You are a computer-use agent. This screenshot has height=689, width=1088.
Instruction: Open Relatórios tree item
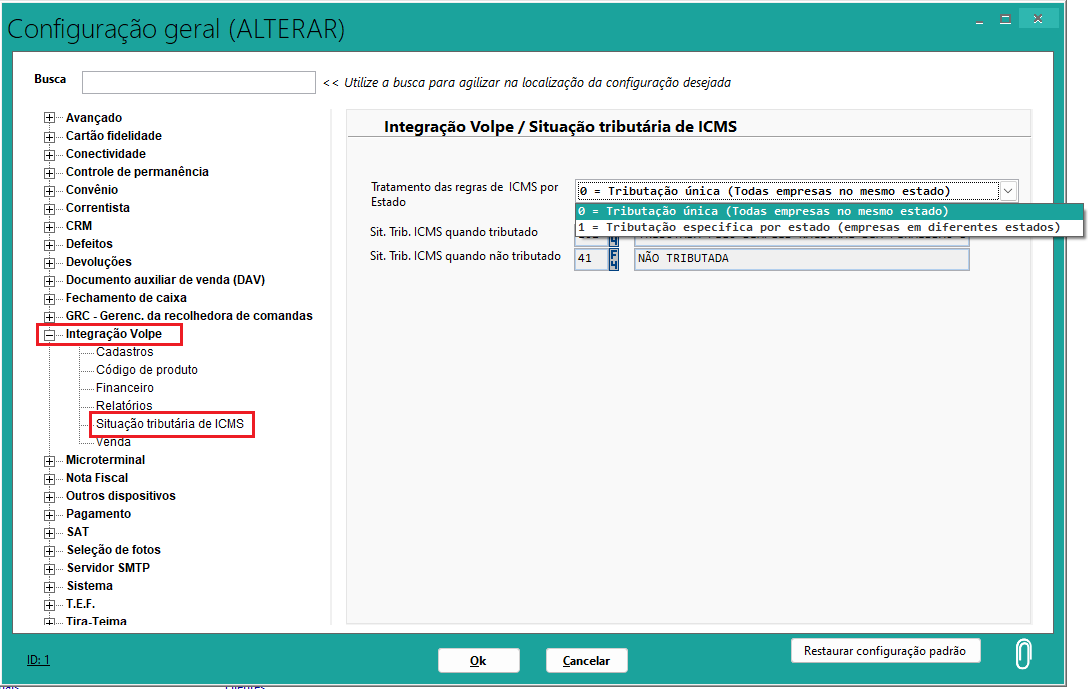[124, 406]
